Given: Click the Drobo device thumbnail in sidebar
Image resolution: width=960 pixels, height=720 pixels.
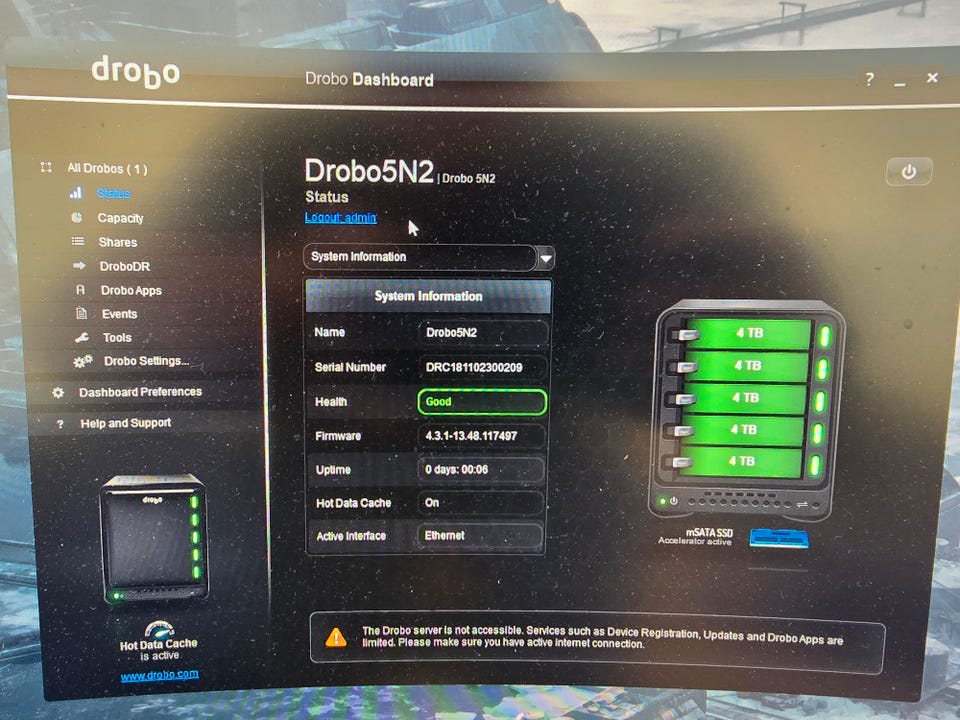Looking at the screenshot, I should coord(154,538).
